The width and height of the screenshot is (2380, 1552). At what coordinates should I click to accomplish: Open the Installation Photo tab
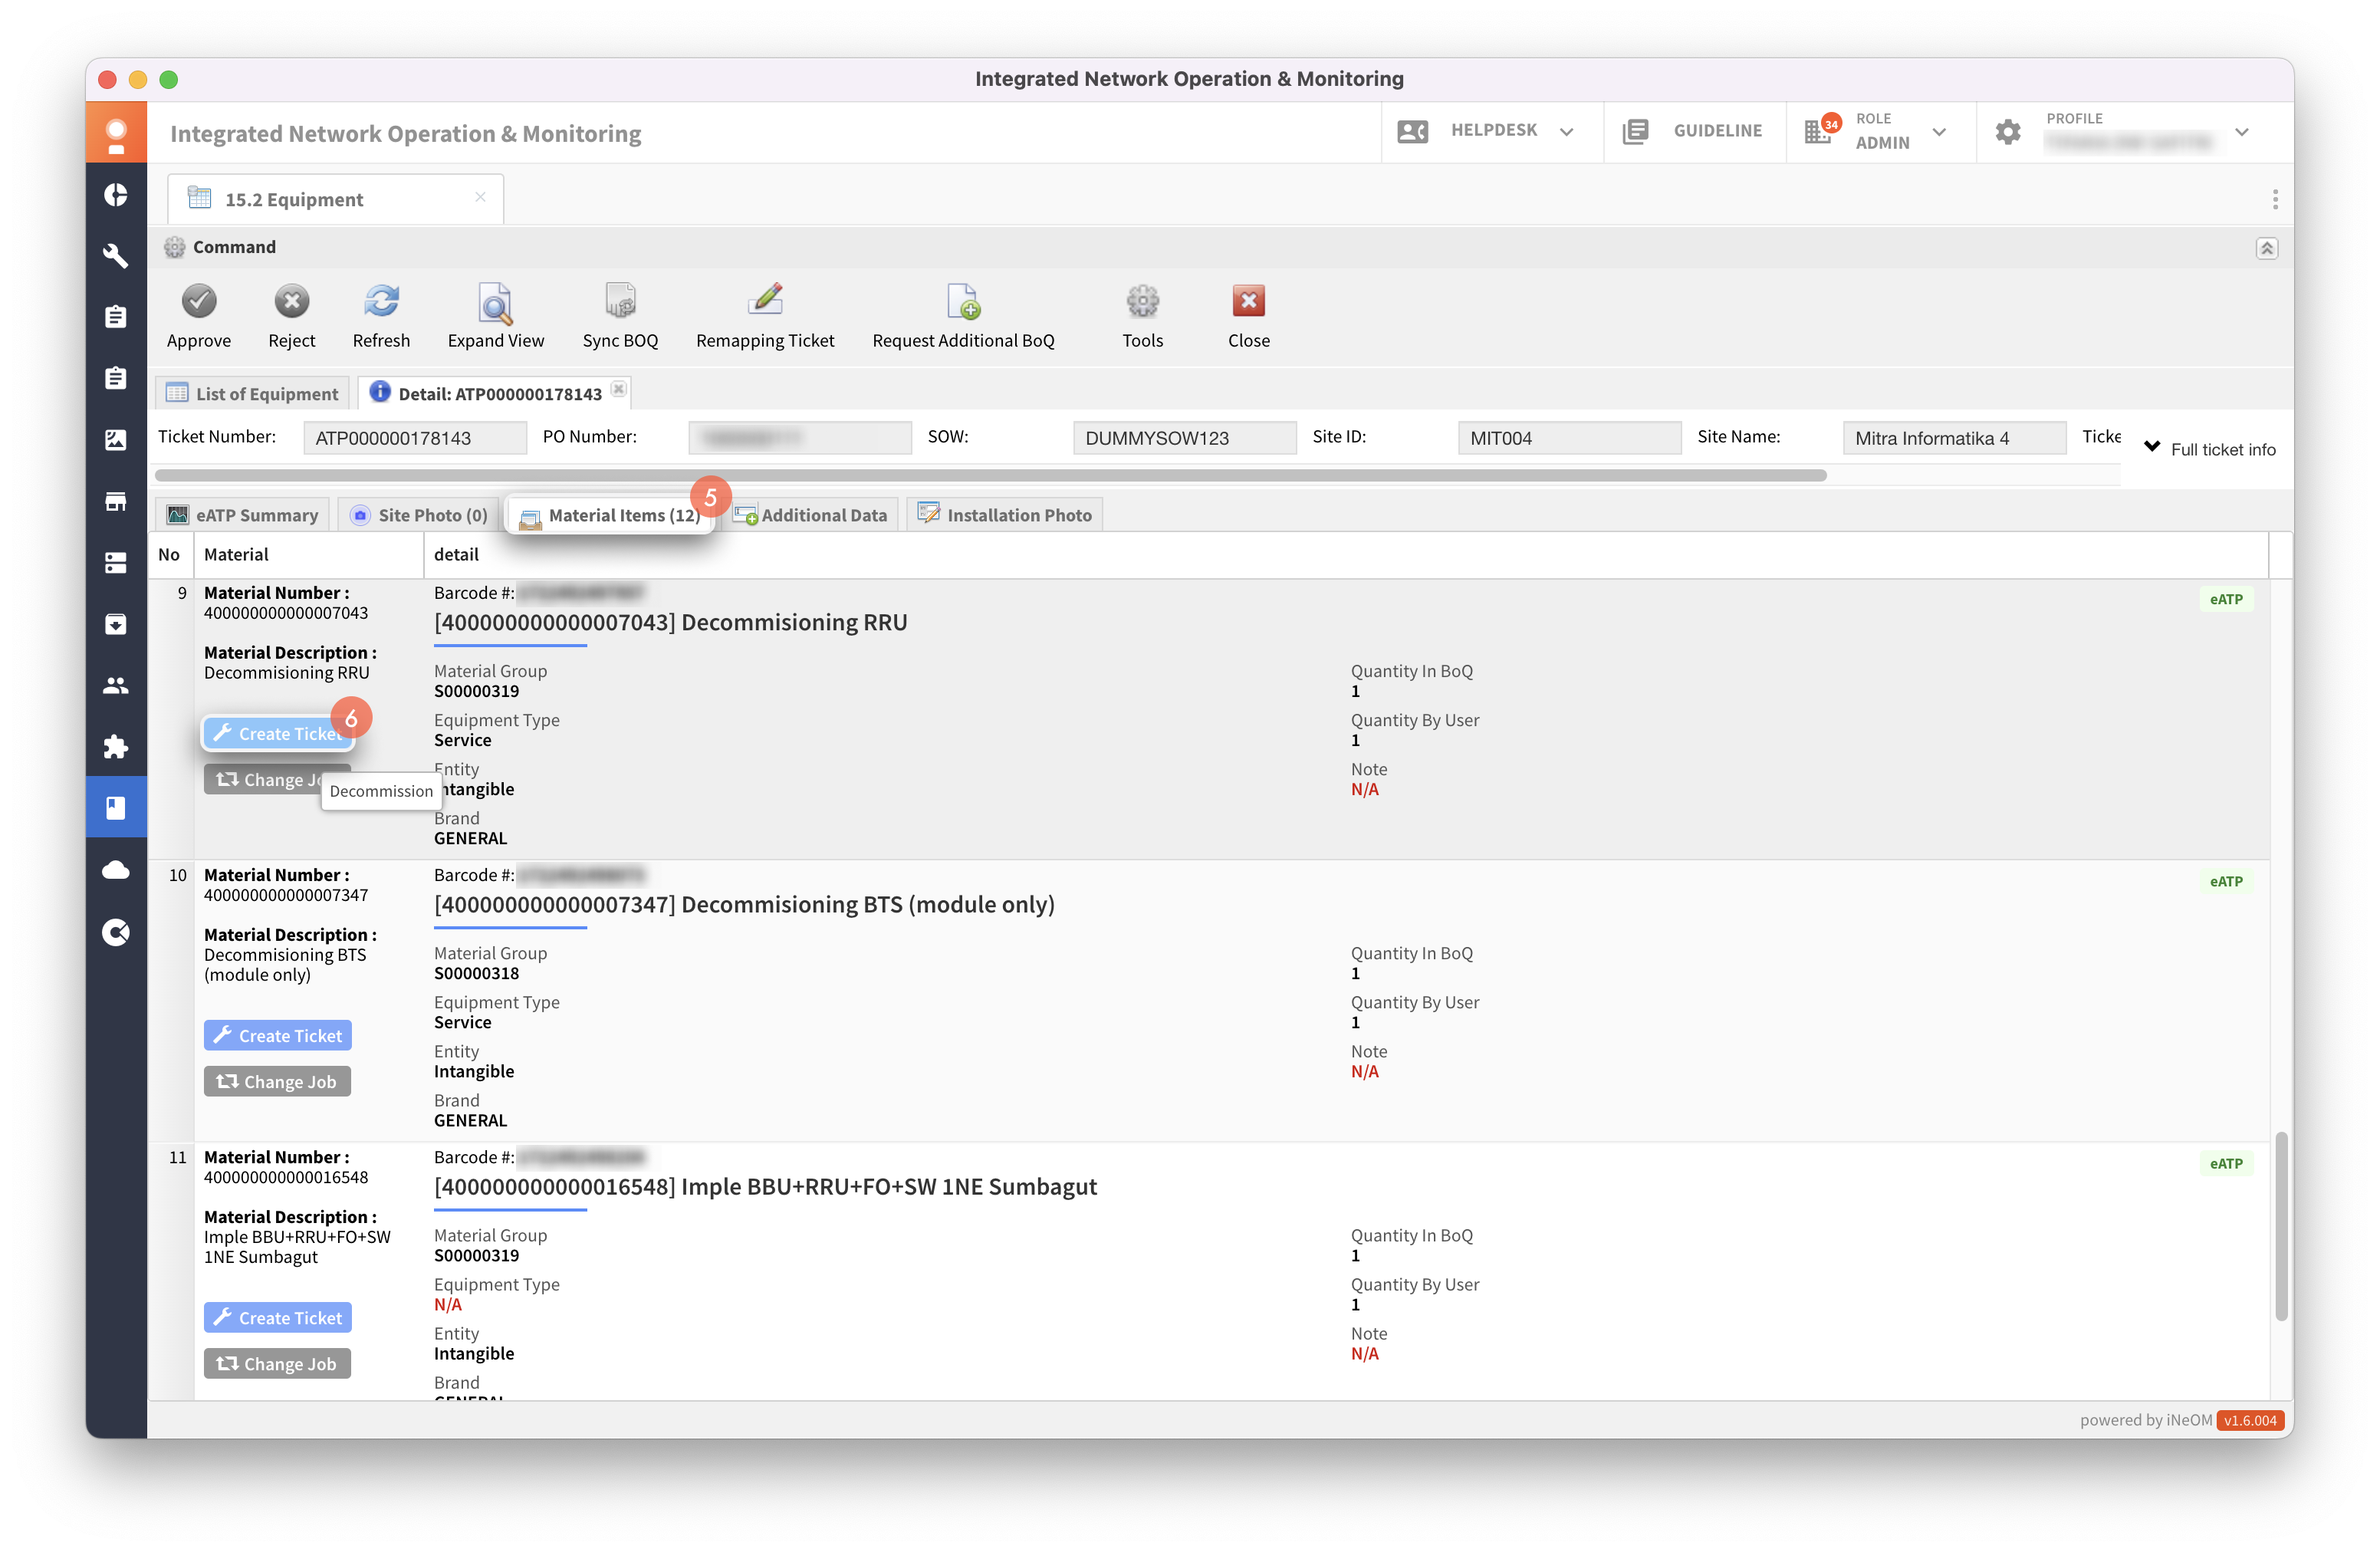point(1005,515)
